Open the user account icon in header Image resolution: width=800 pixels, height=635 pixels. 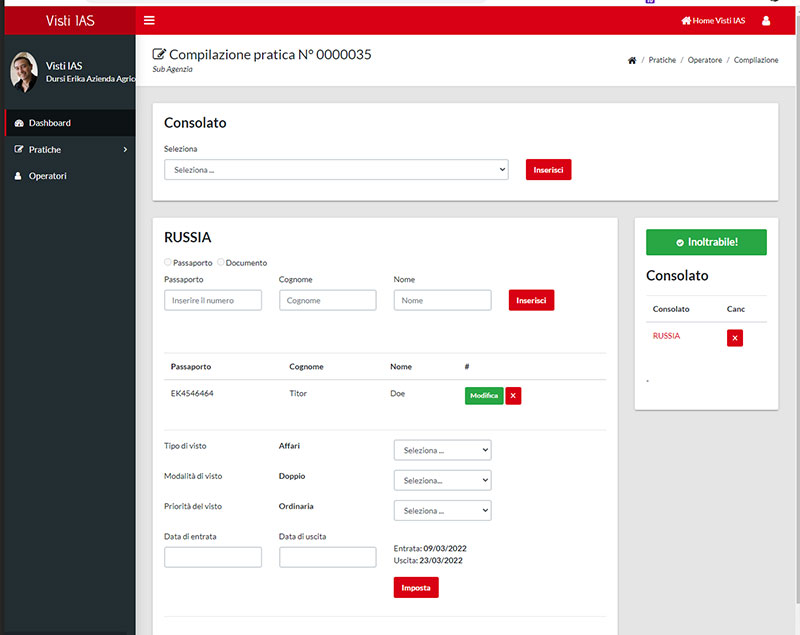pos(766,21)
